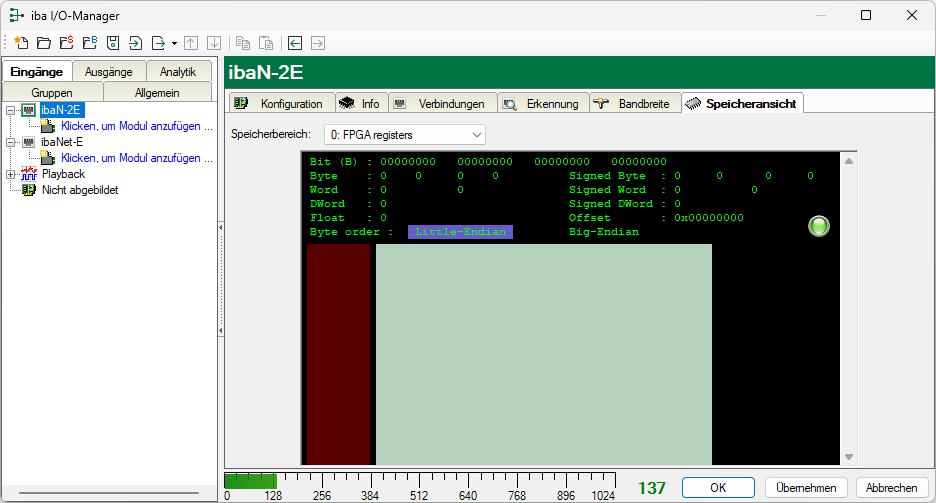936x503 pixels.
Task: Close the iba I/O-Manager window
Action: (x=912, y=16)
